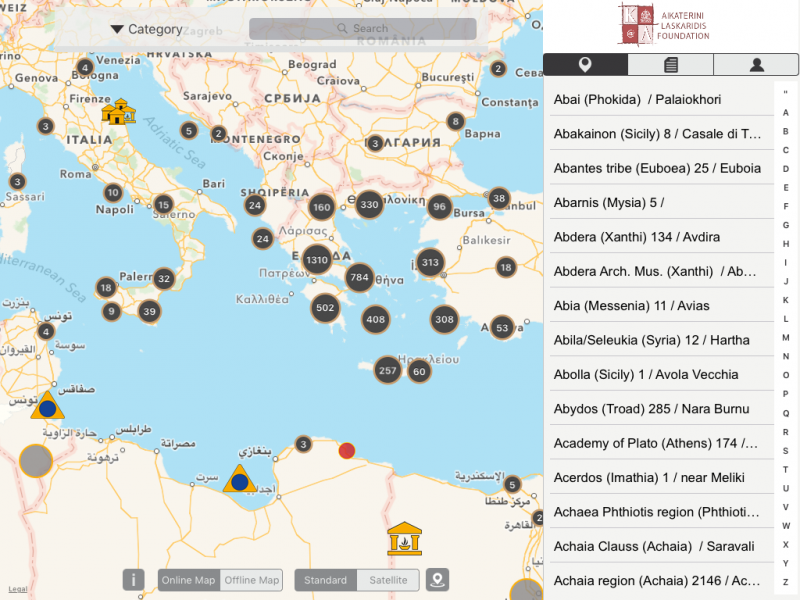Click the location pin button near Satellite

[437, 580]
